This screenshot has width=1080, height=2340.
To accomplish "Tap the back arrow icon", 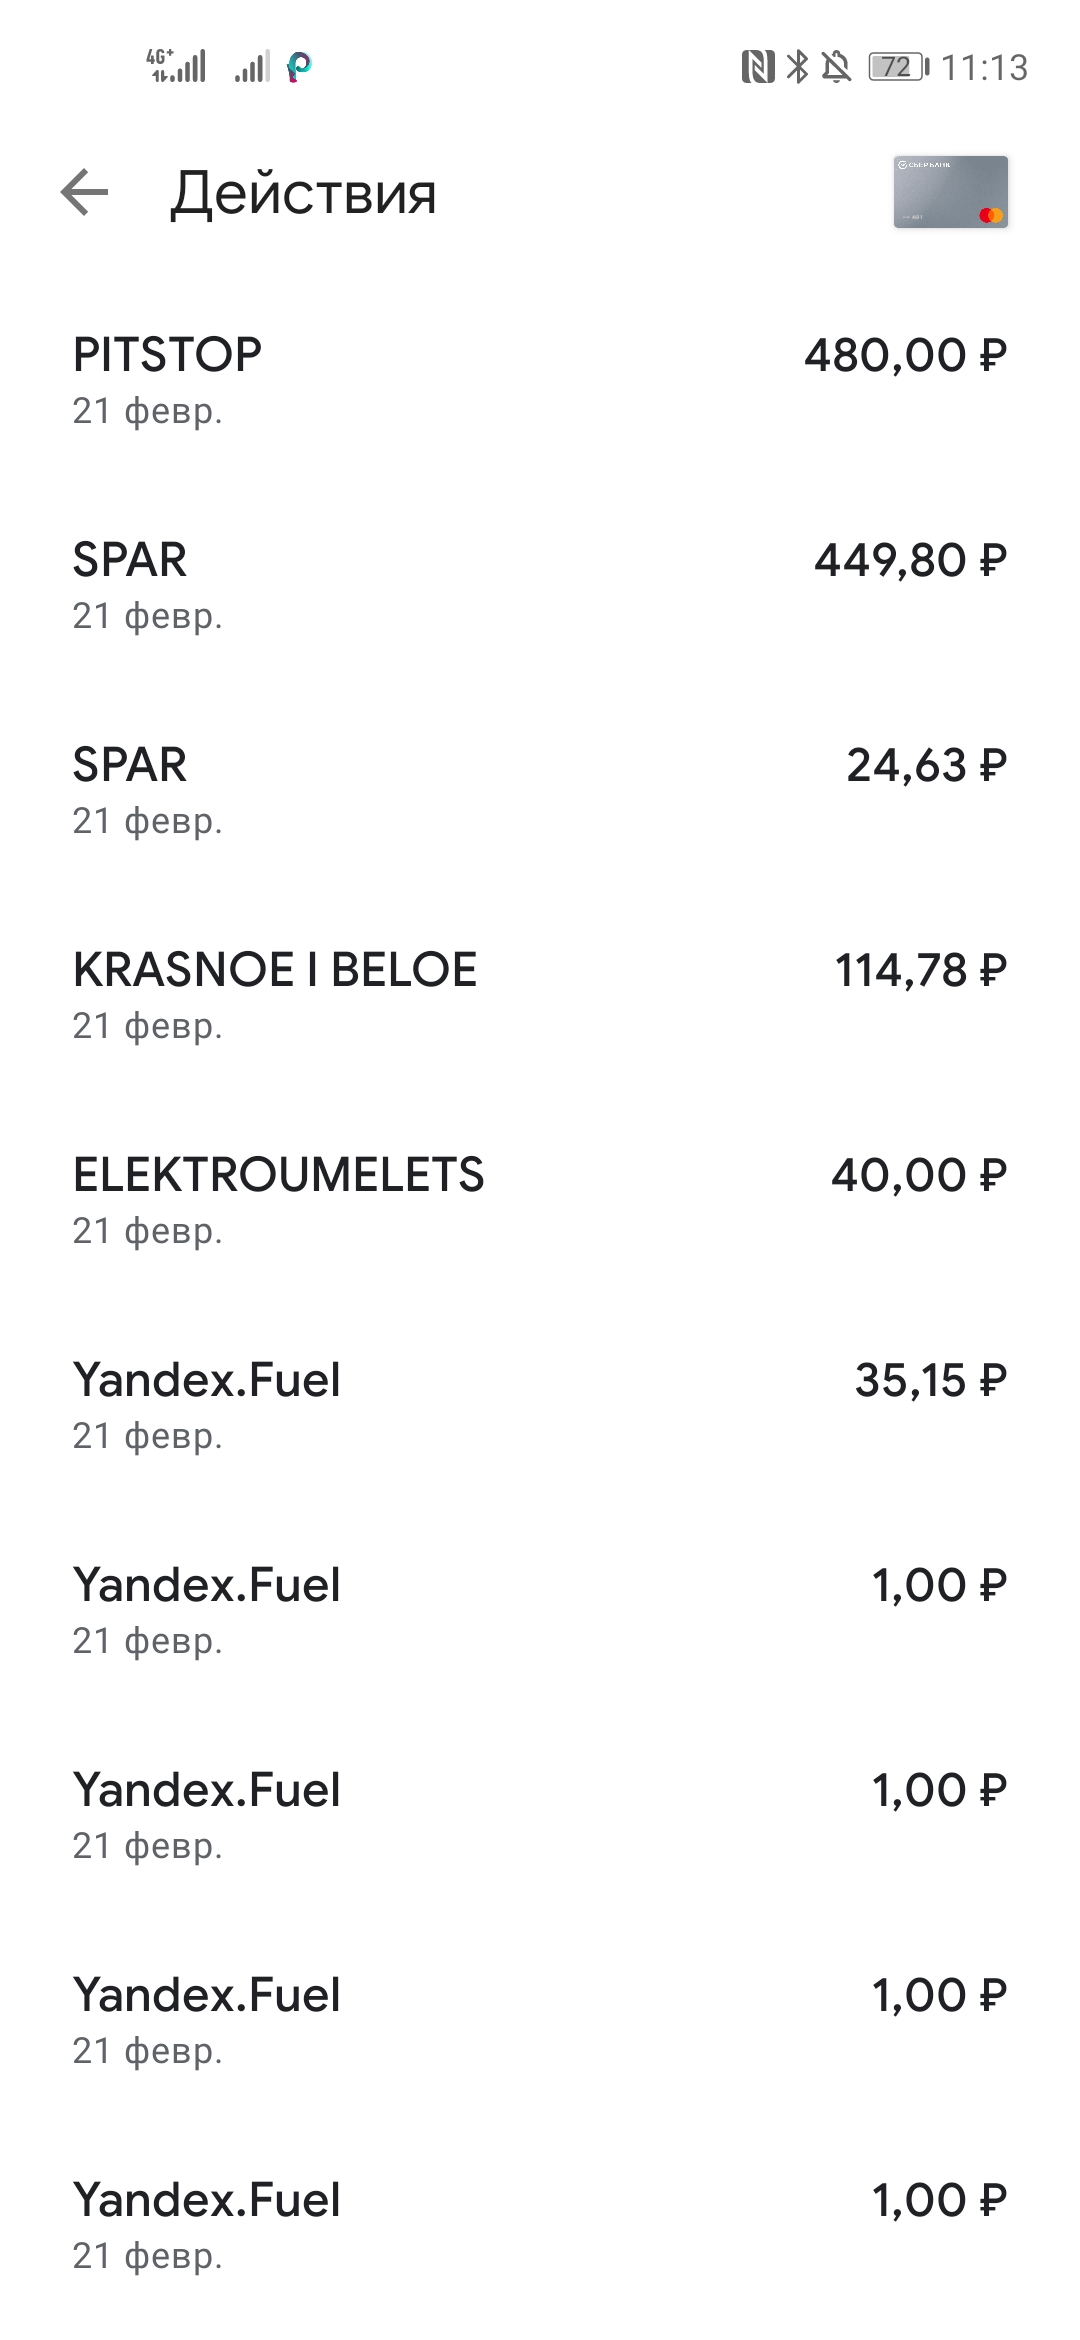I will (84, 192).
